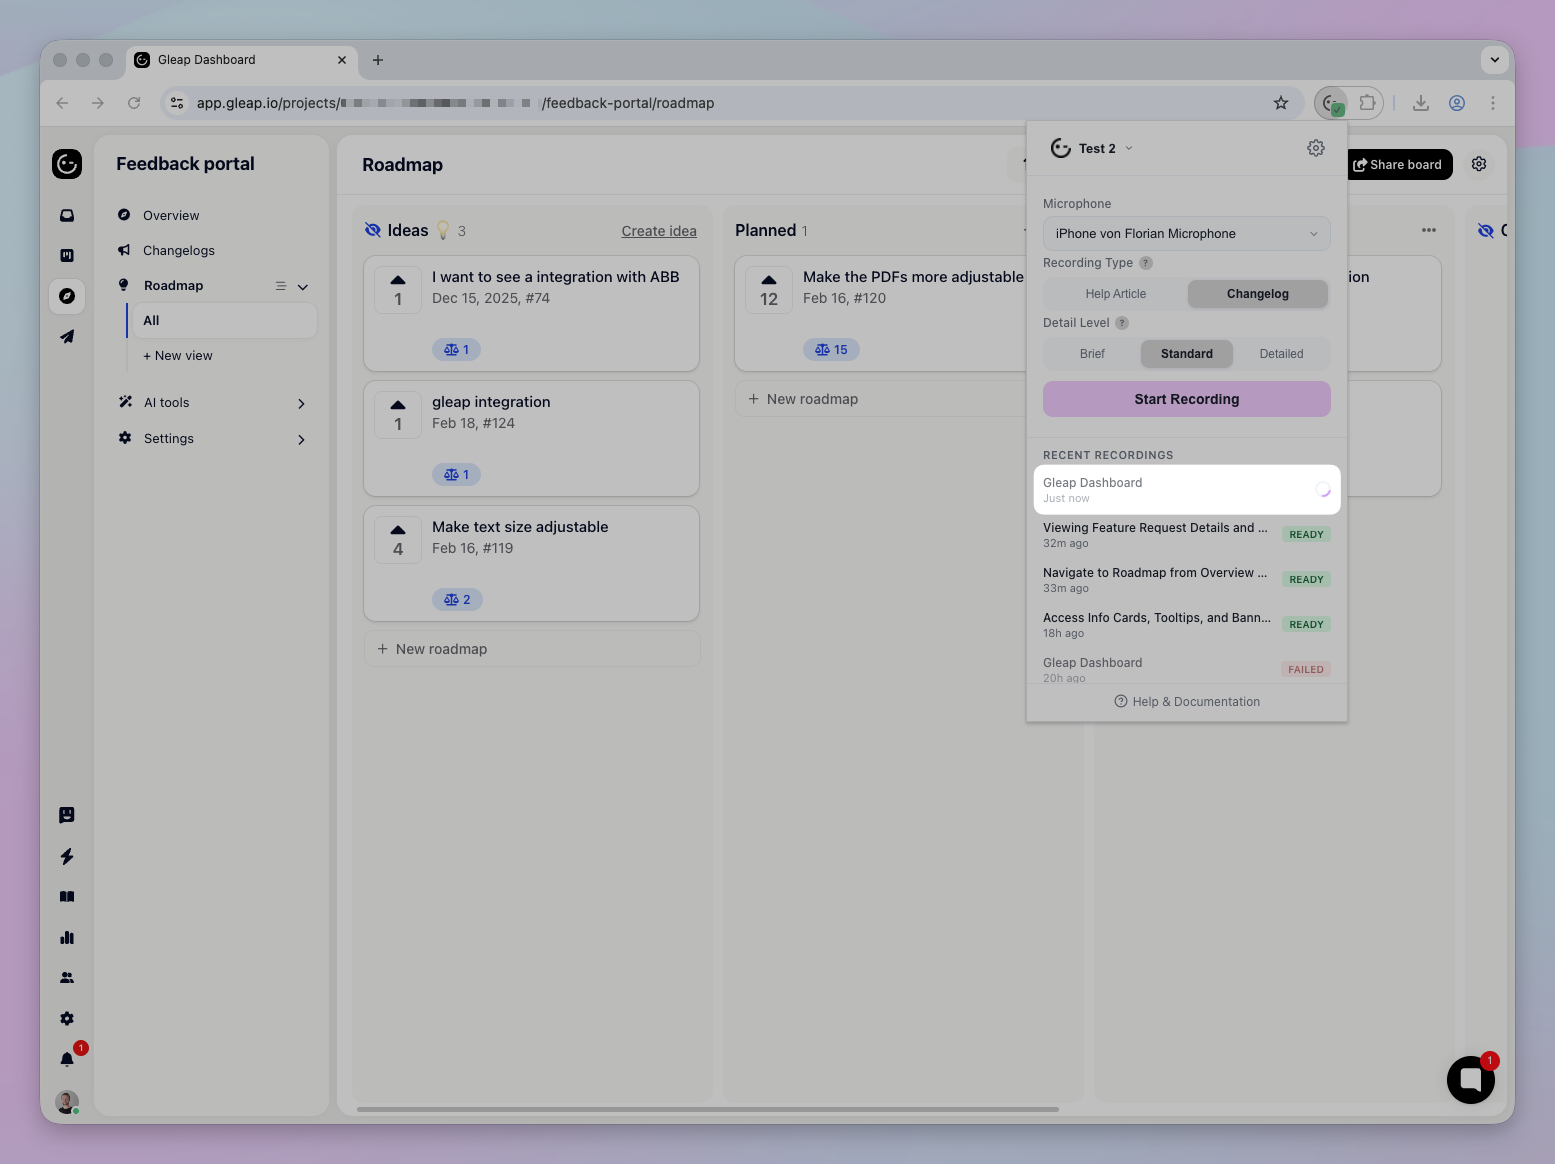Open the browser three-dot menu
The image size is (1555, 1164).
(x=1493, y=103)
